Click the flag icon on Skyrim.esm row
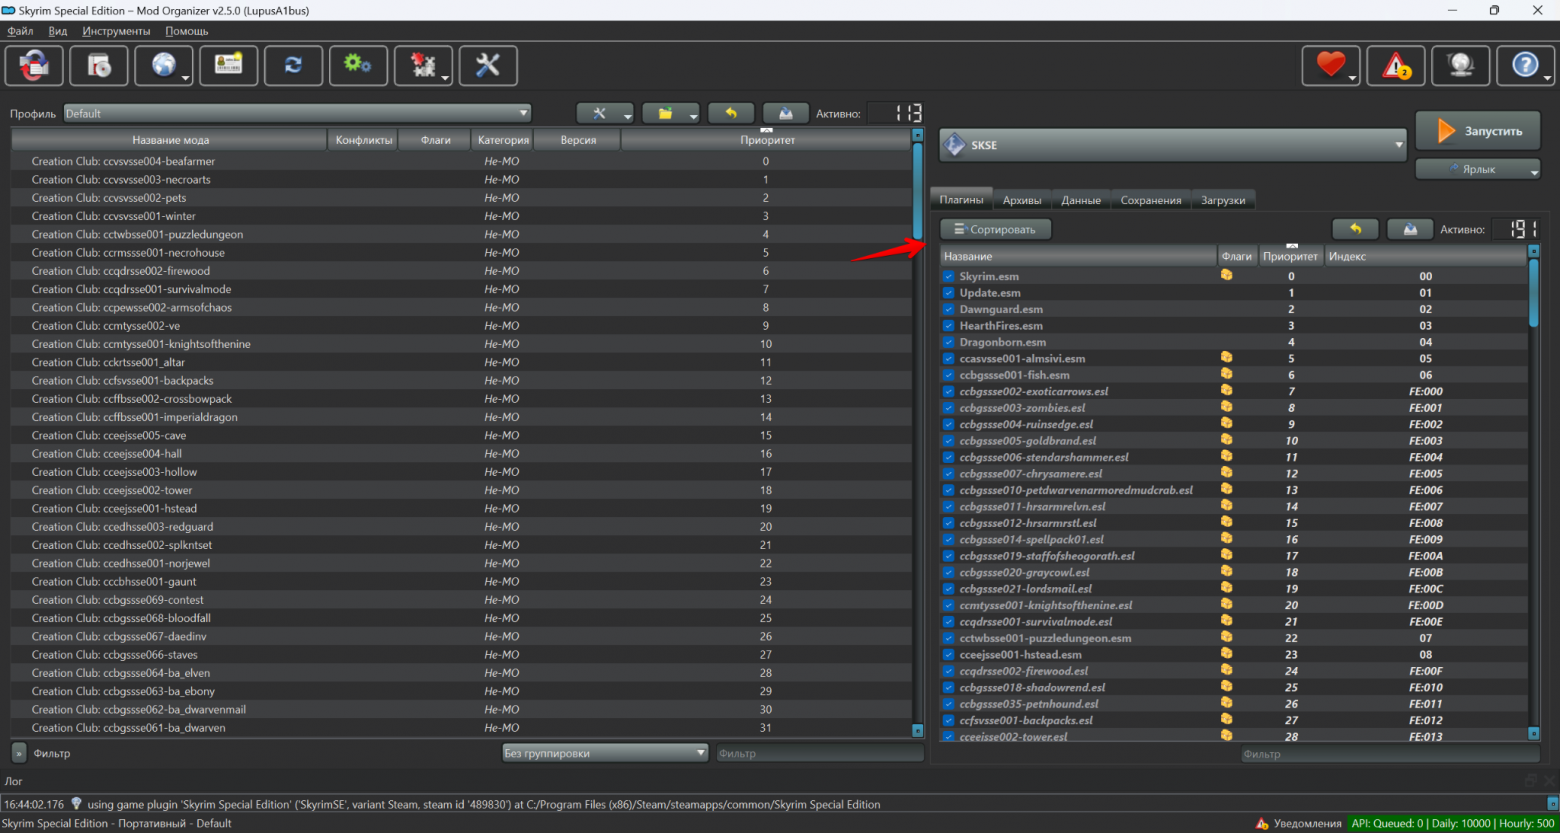The height and width of the screenshot is (833, 1560). (1226, 275)
